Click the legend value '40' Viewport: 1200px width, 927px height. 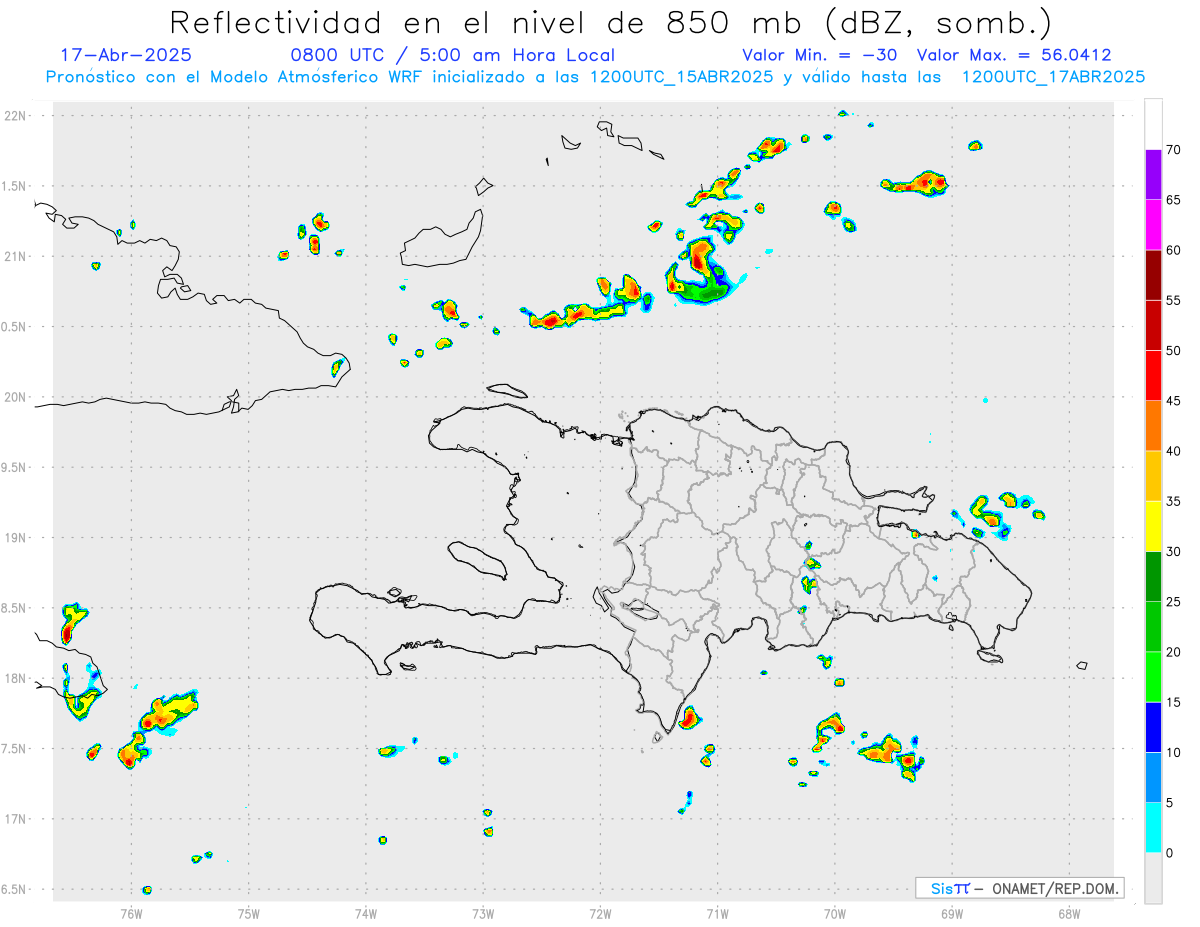(1174, 451)
